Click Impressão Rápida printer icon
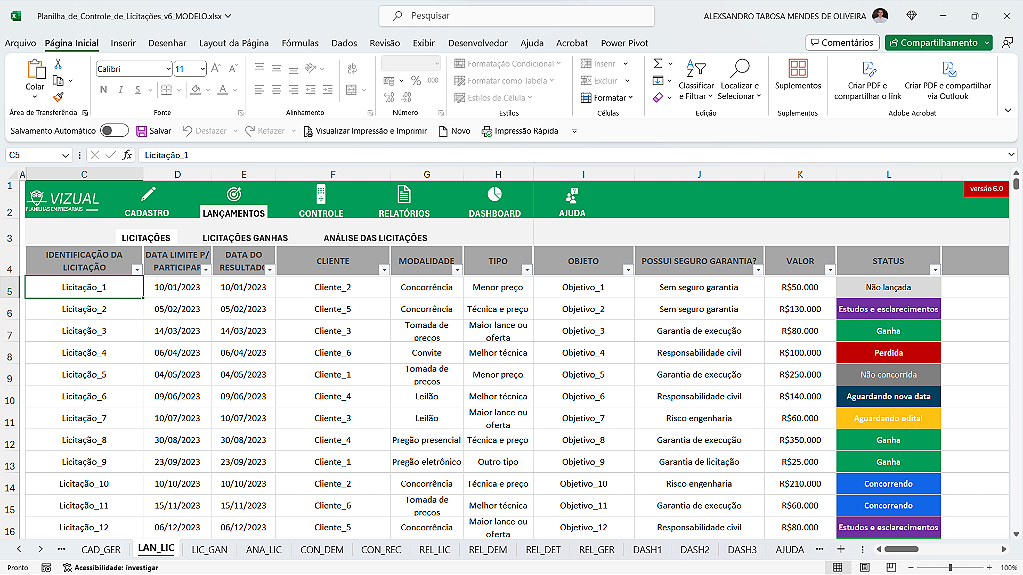Screen dimensions: 1023x575 click(486, 131)
